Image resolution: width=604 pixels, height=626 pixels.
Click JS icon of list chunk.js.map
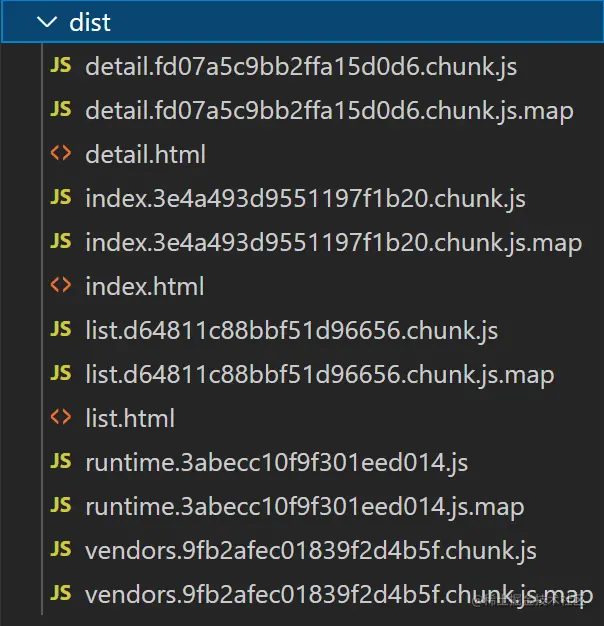61,373
